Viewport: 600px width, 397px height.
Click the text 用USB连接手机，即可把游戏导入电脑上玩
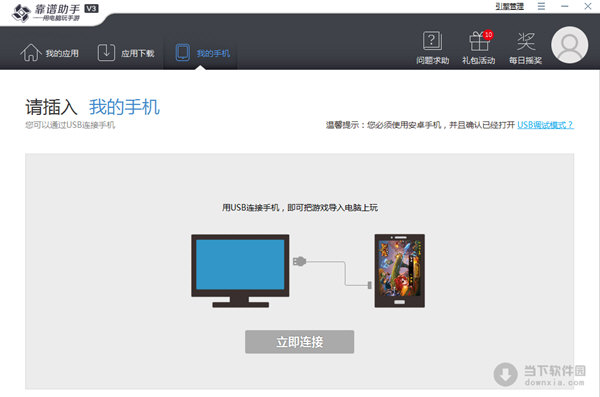pyautogui.click(x=300, y=207)
